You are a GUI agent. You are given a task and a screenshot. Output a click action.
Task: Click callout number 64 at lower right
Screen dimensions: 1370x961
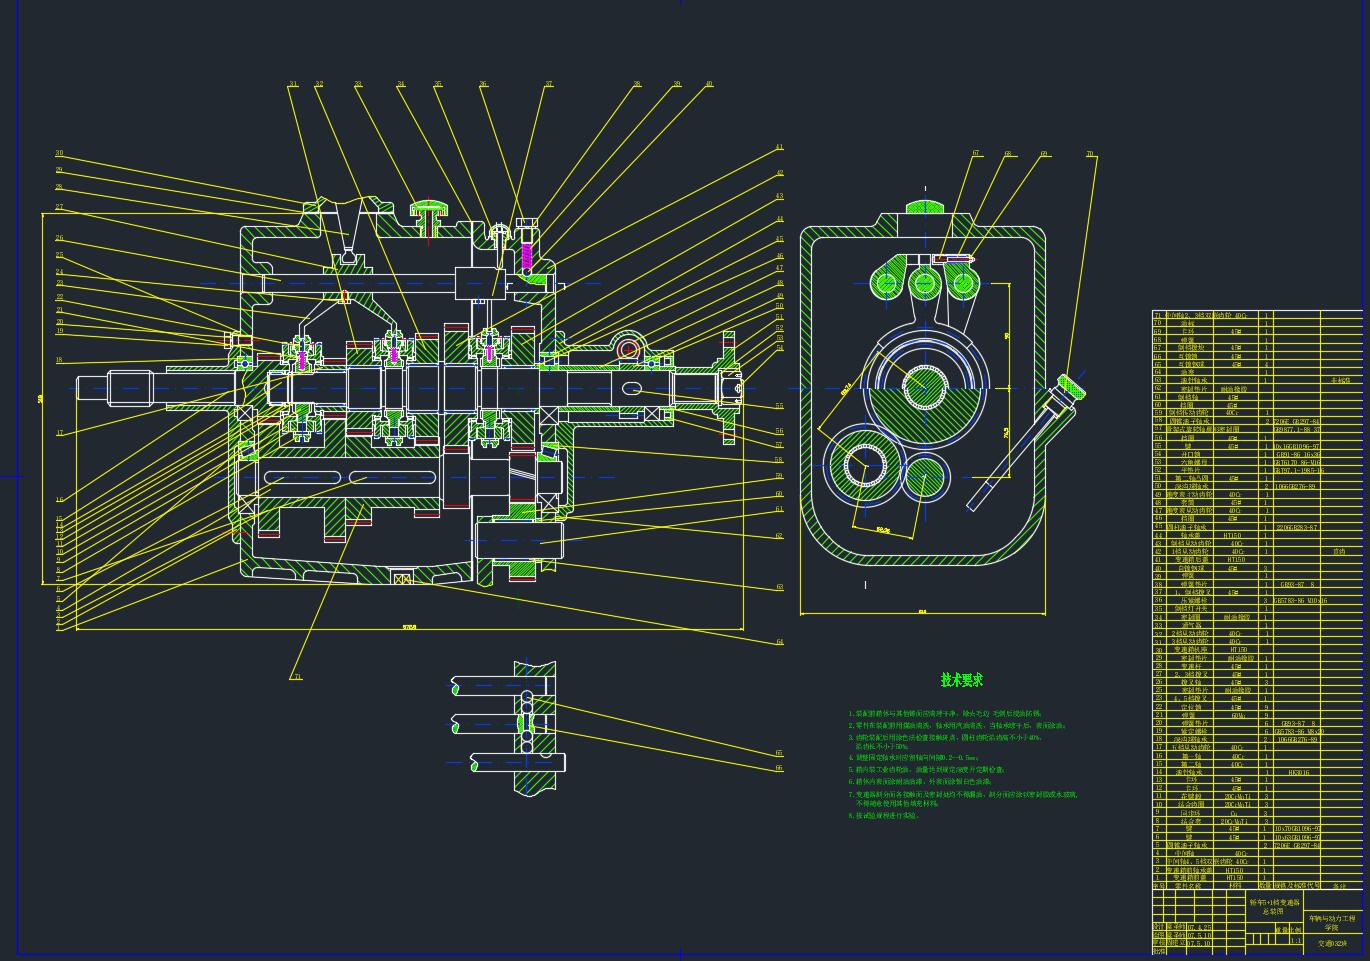click(x=779, y=642)
